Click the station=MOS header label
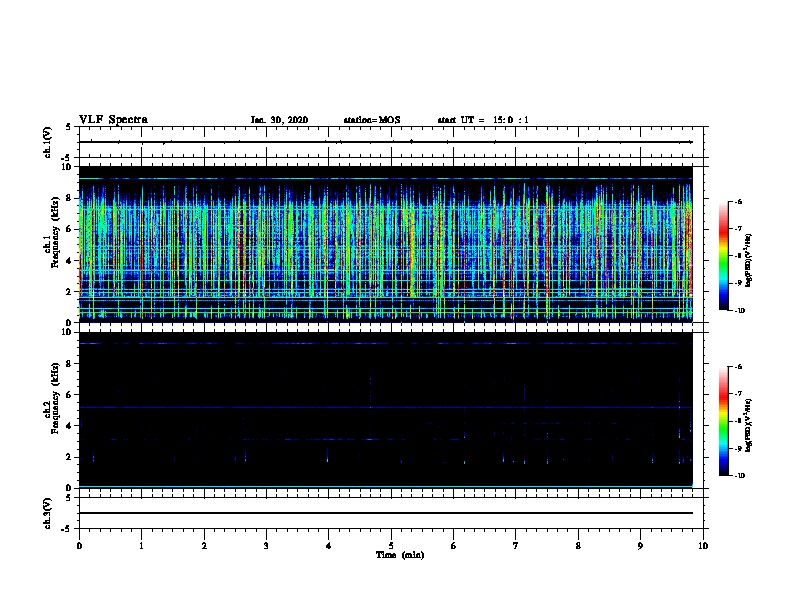Image resolution: width=792 pixels, height=612 pixels. (372, 120)
